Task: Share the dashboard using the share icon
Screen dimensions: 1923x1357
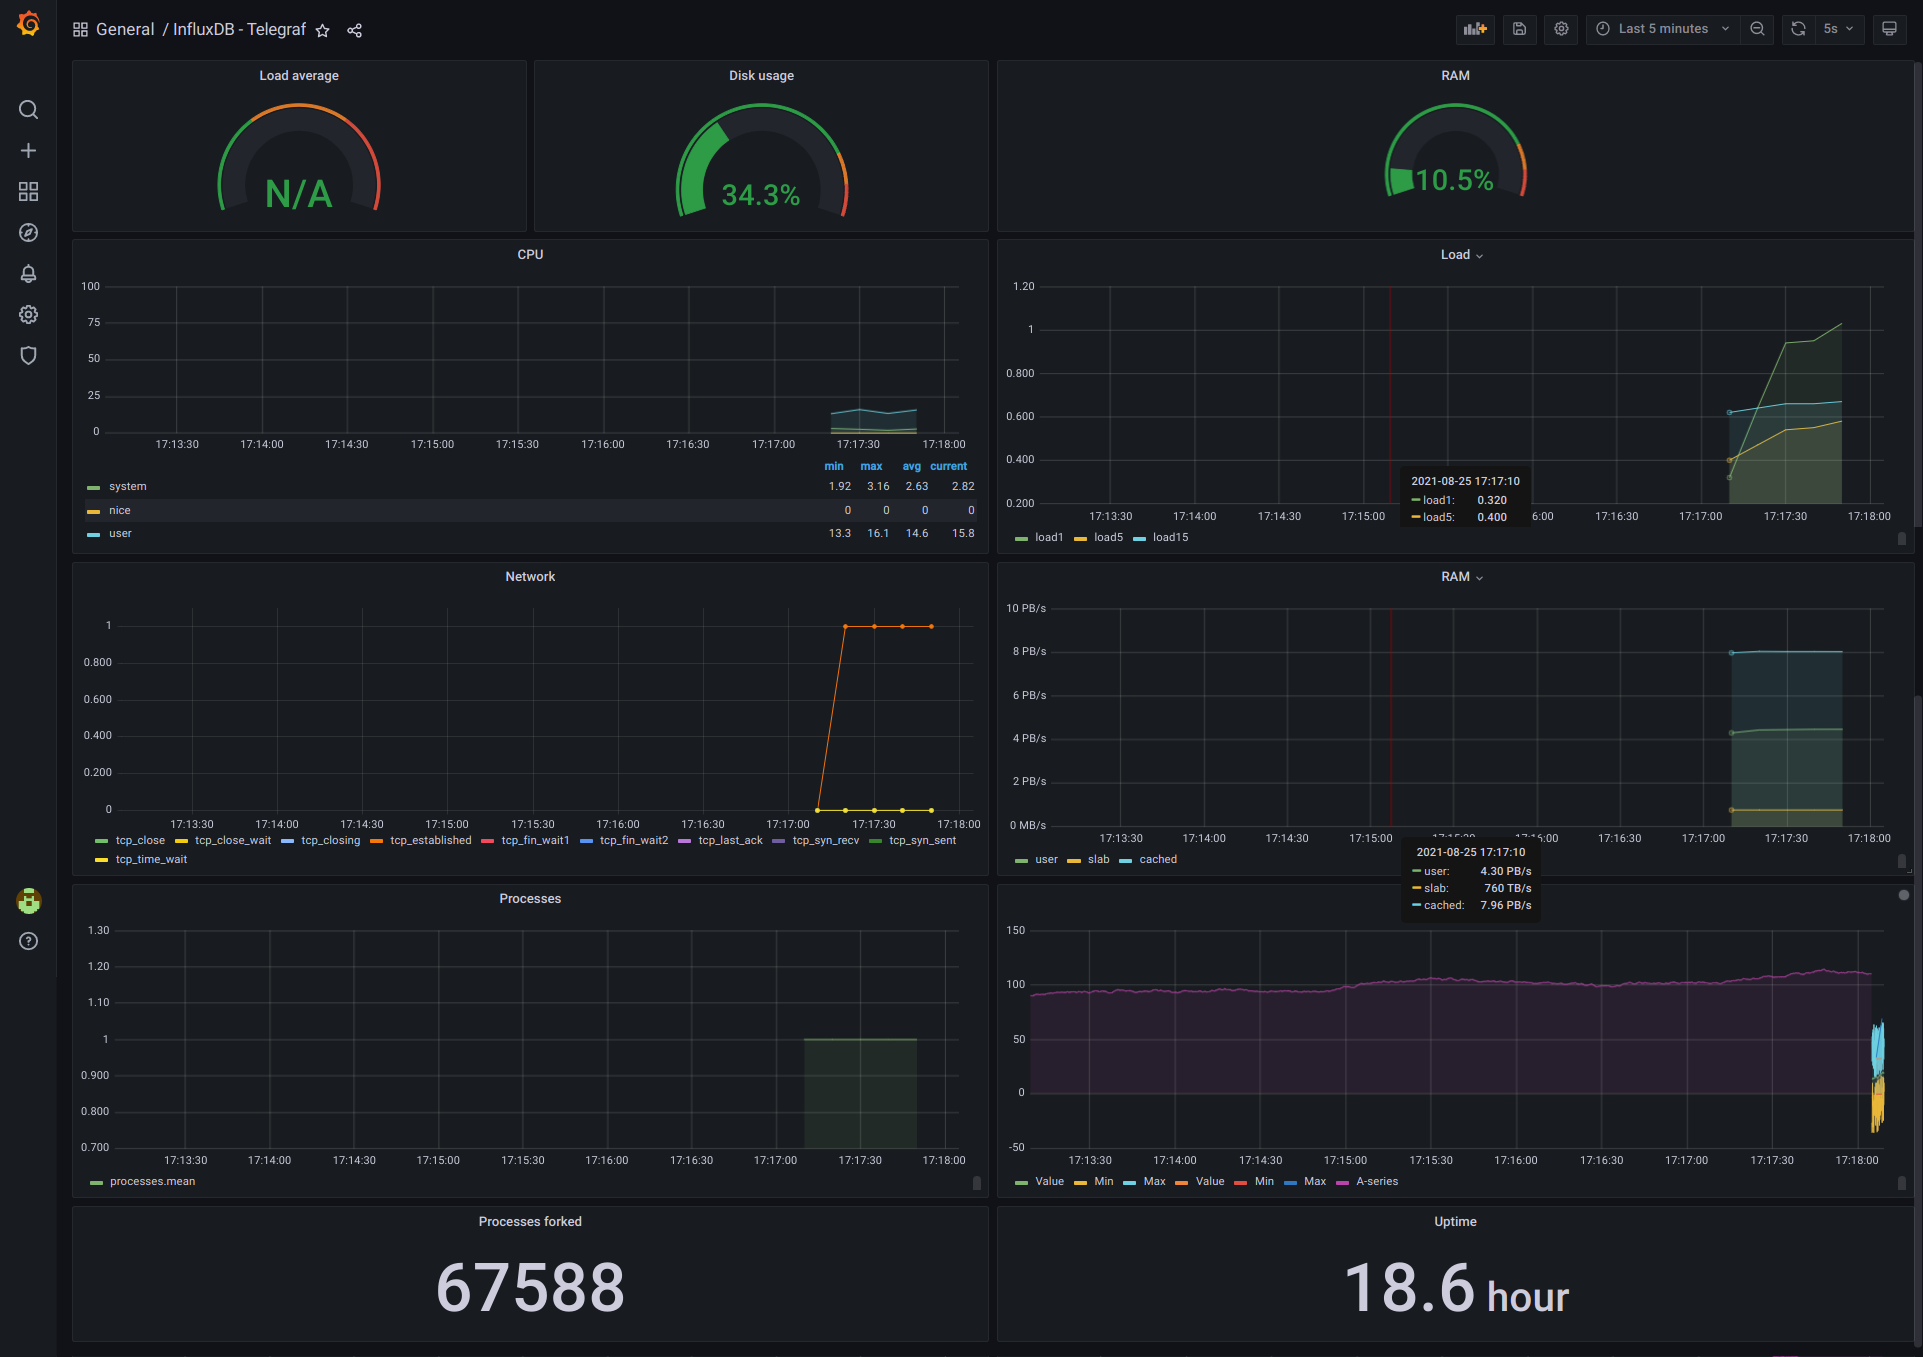Action: (x=355, y=30)
